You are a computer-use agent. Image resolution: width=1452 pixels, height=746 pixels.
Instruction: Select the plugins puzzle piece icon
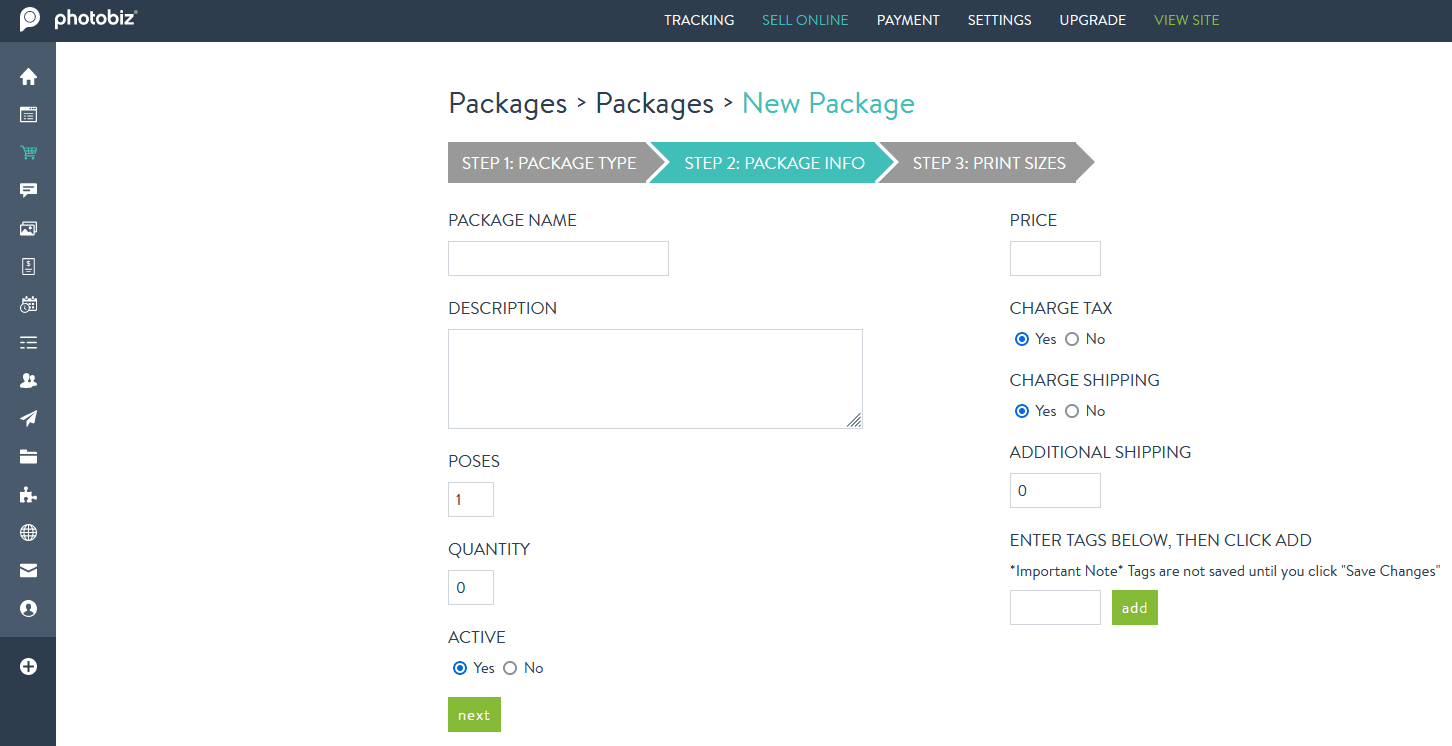[x=28, y=494]
